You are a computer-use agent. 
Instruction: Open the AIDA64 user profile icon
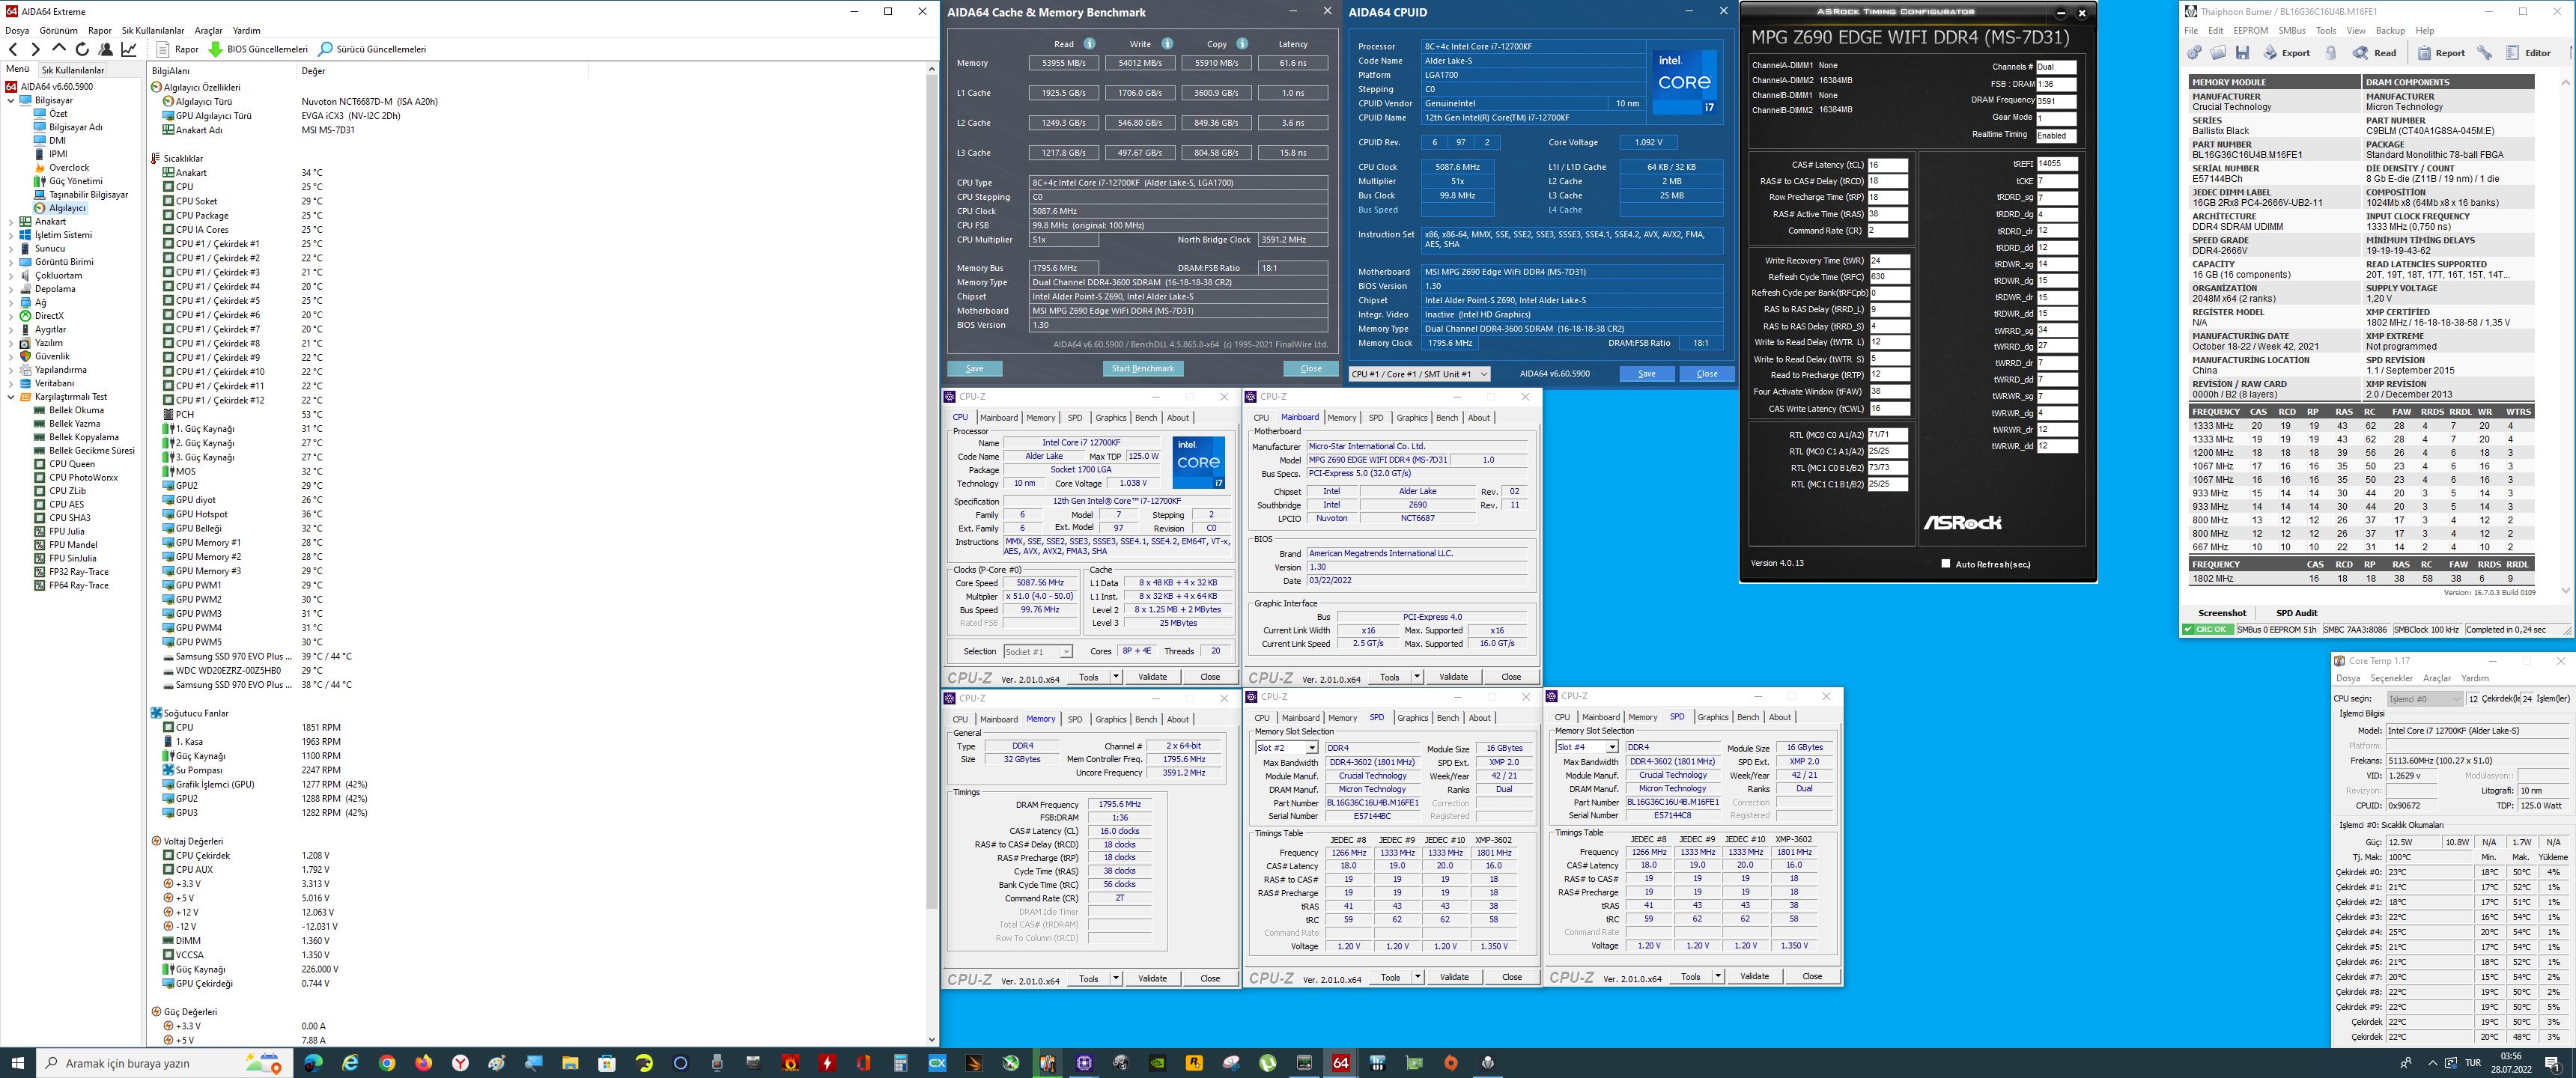105,49
